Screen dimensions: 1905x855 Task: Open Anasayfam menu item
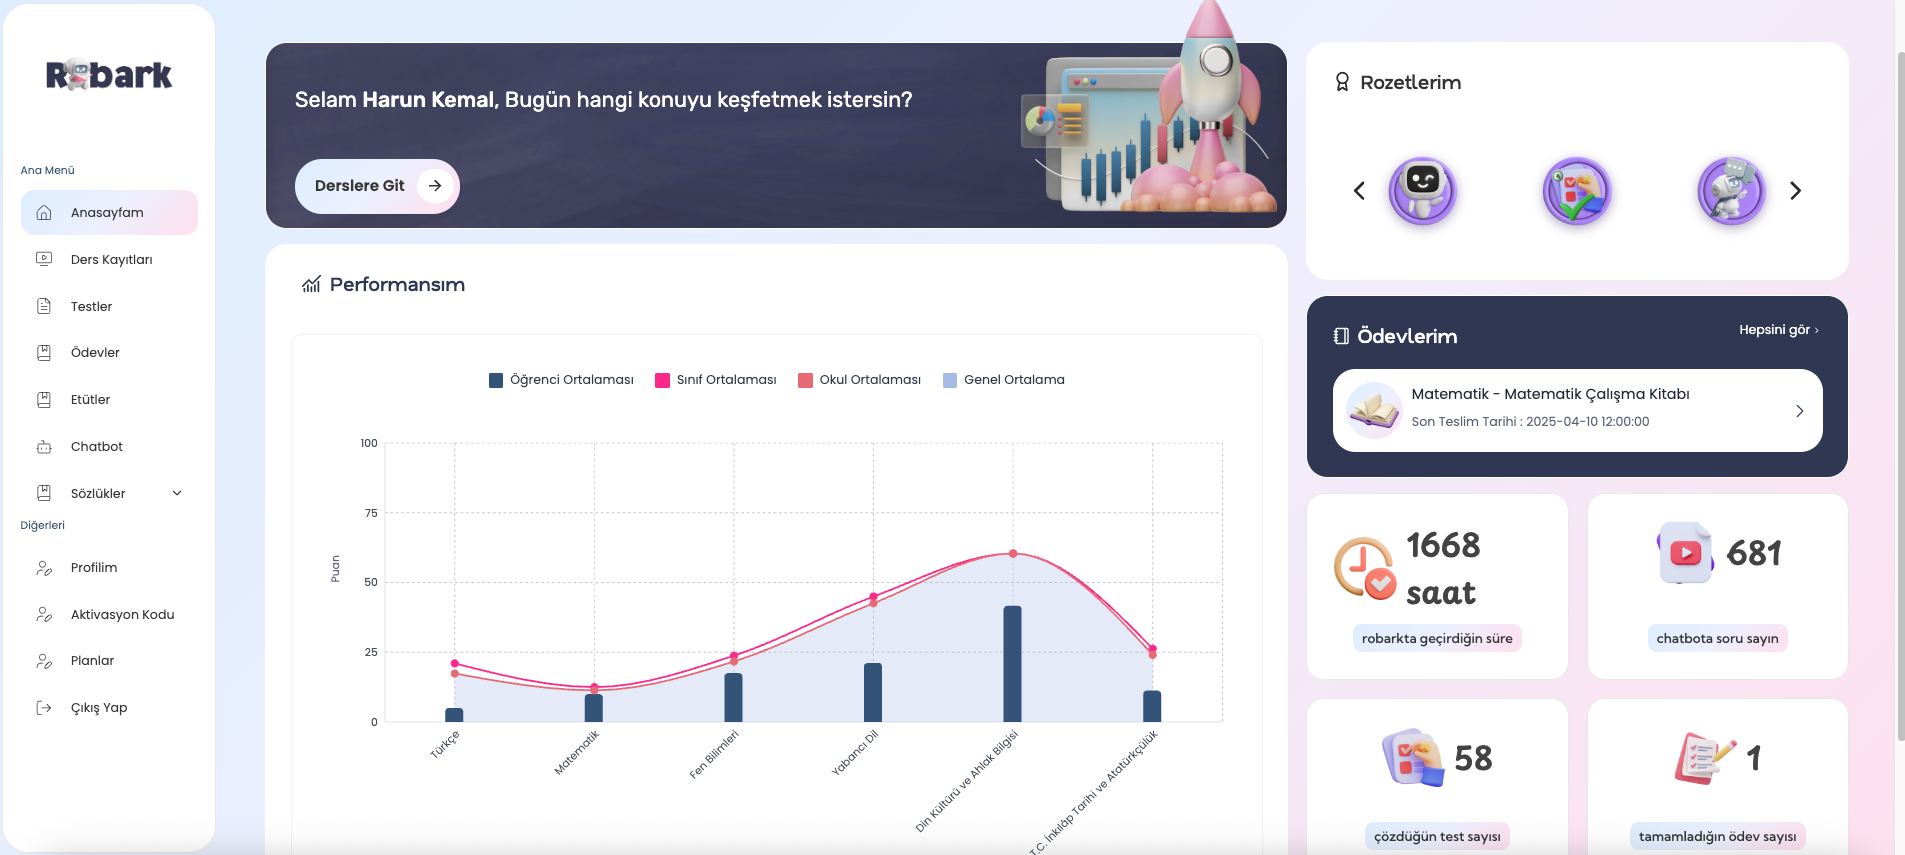click(109, 213)
